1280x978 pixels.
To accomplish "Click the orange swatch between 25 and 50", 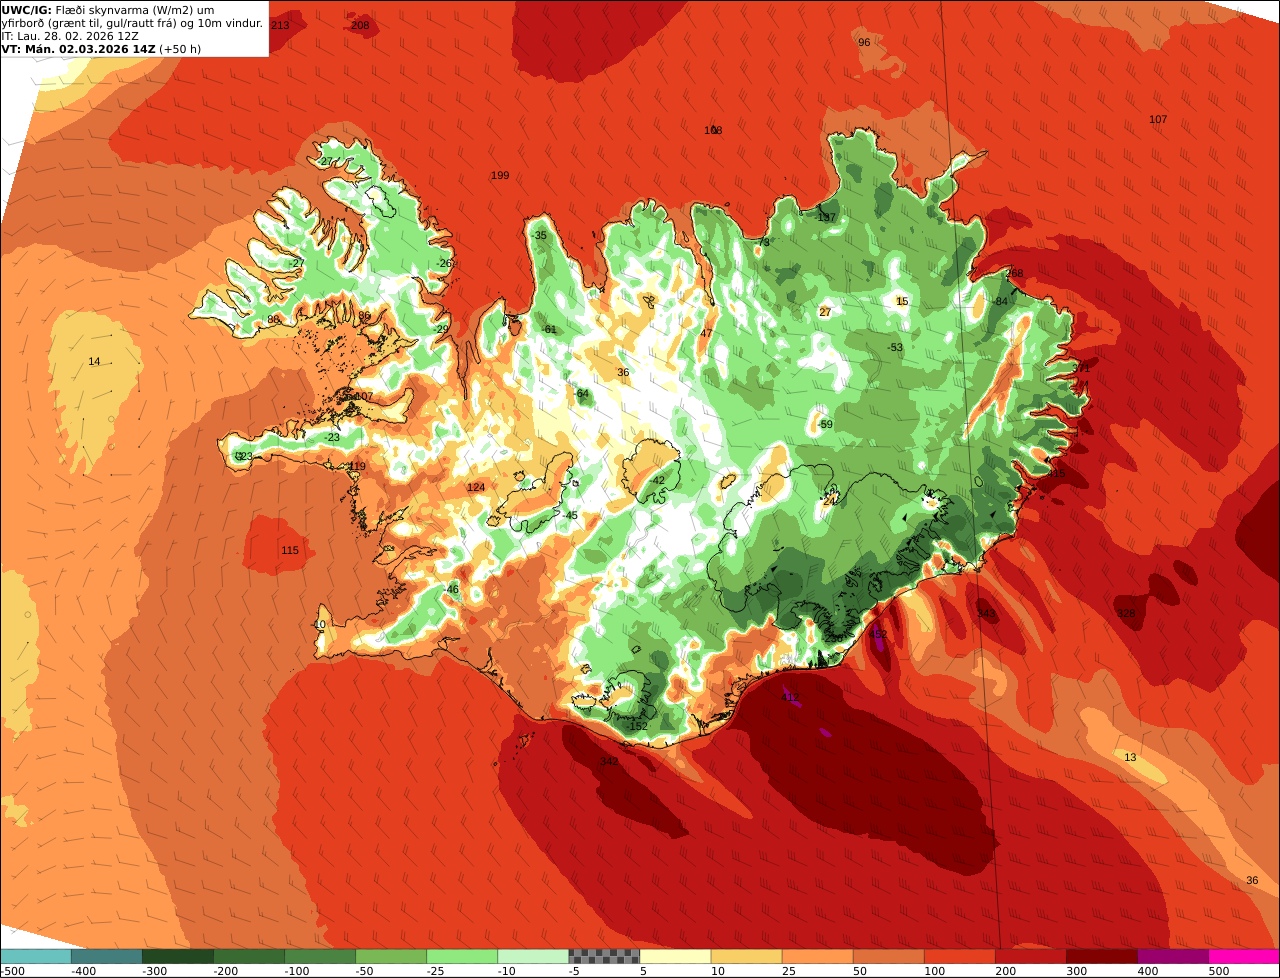I will [x=817, y=956].
